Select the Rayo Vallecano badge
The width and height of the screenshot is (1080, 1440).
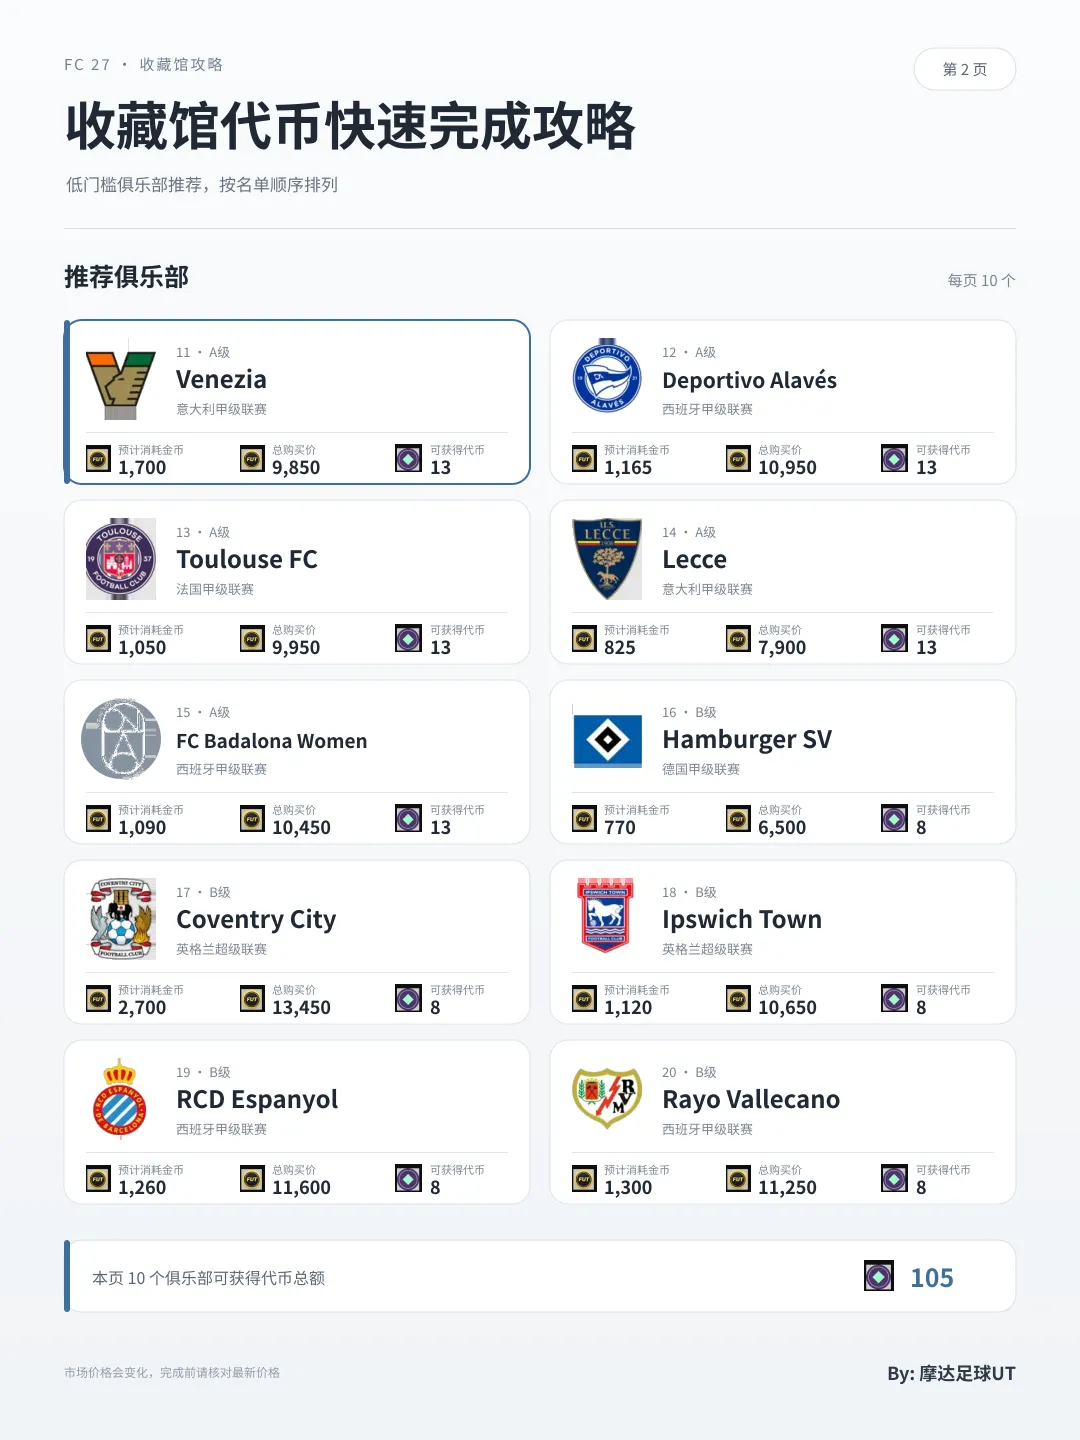click(607, 1098)
